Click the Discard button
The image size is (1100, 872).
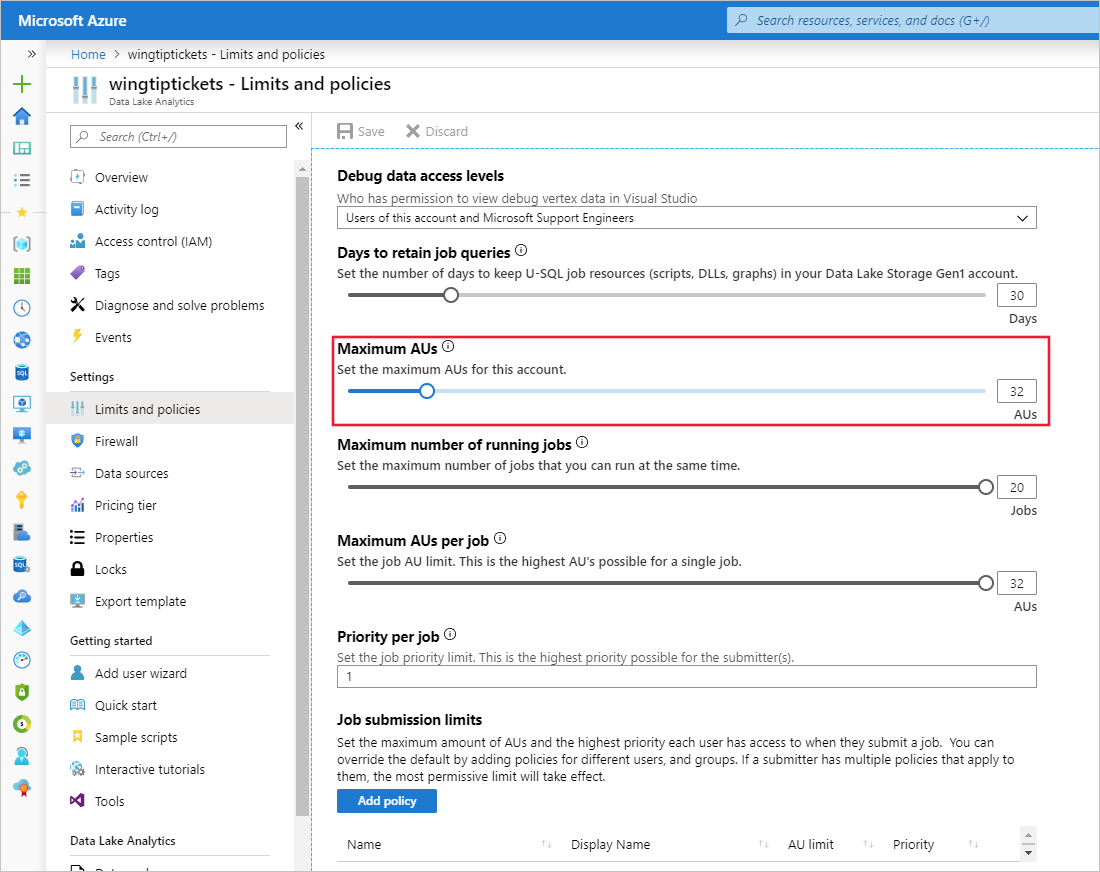click(436, 131)
